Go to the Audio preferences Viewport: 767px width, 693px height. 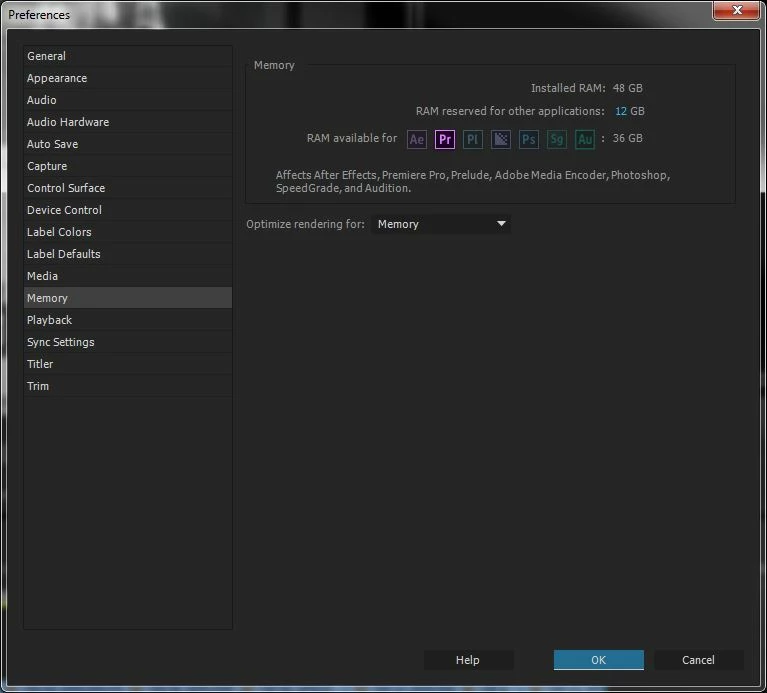[x=128, y=100]
